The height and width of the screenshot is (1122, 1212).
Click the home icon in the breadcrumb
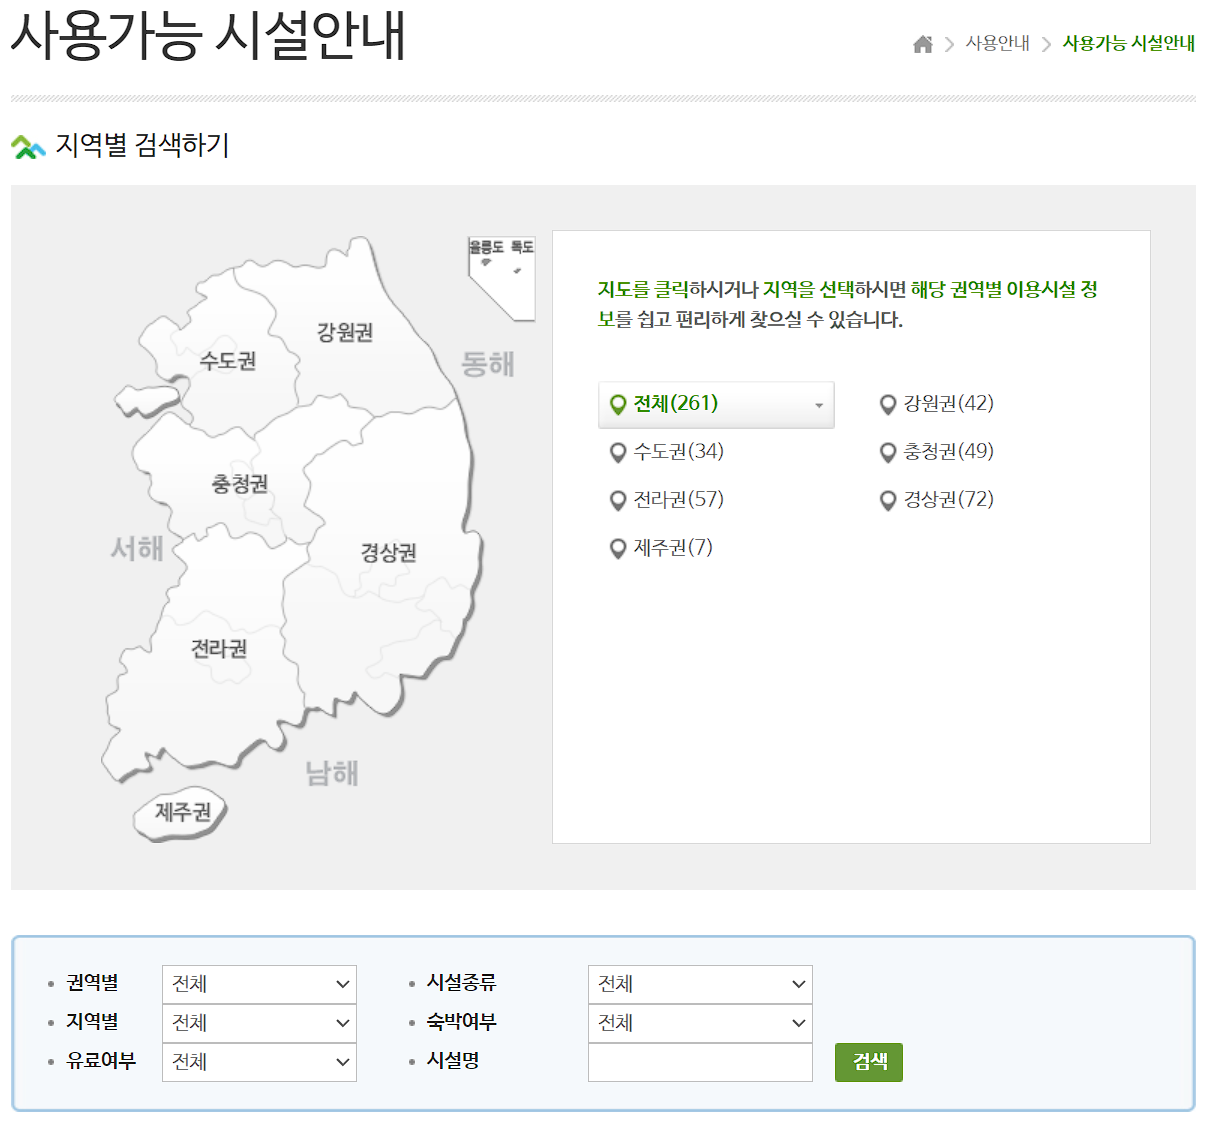tap(921, 44)
